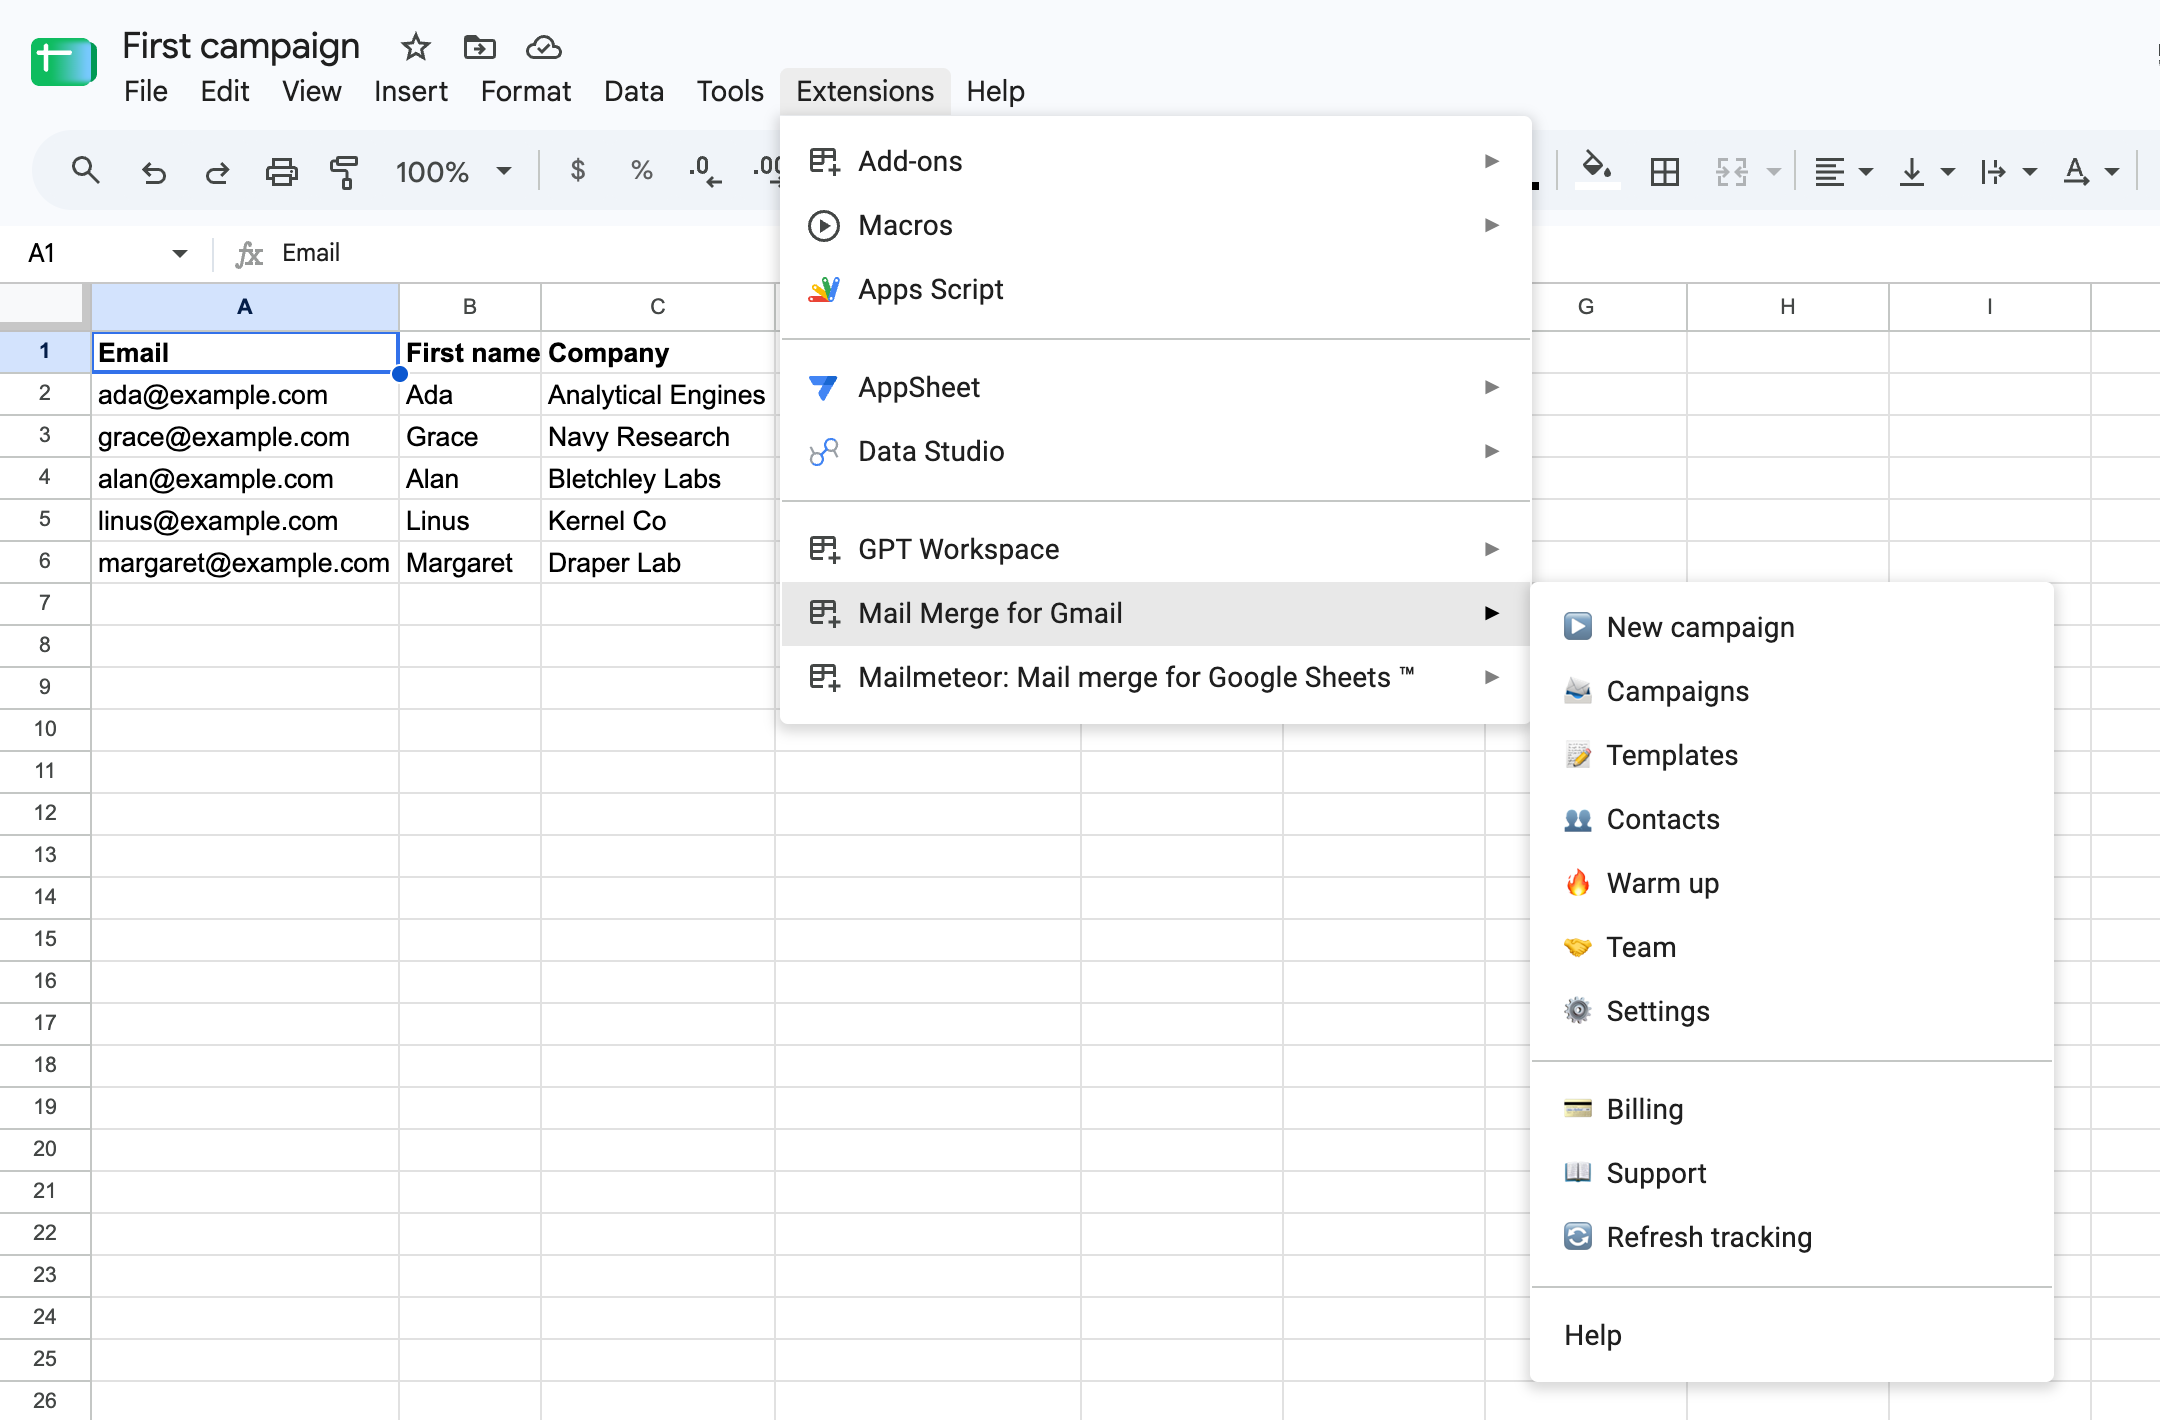This screenshot has height=1420, width=2160.
Task: Expand merge cells dropdown arrow
Action: click(1773, 172)
